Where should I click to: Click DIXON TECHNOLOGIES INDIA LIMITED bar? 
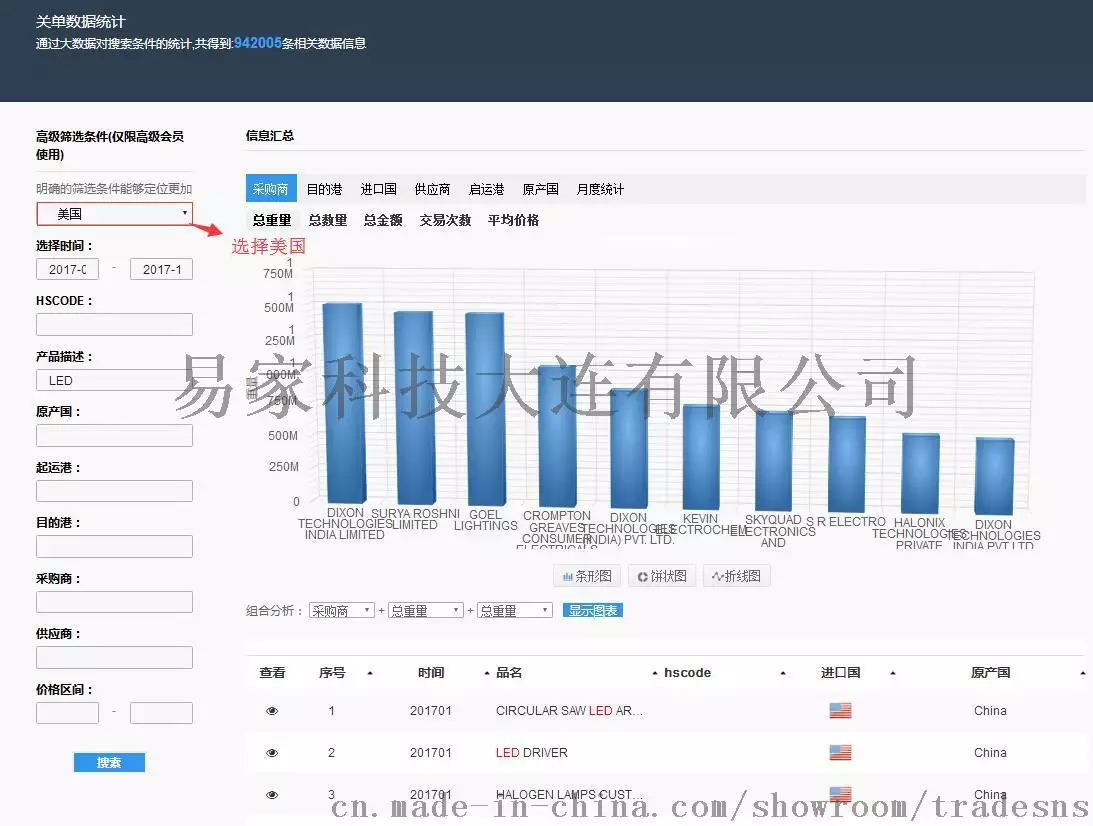tap(344, 403)
